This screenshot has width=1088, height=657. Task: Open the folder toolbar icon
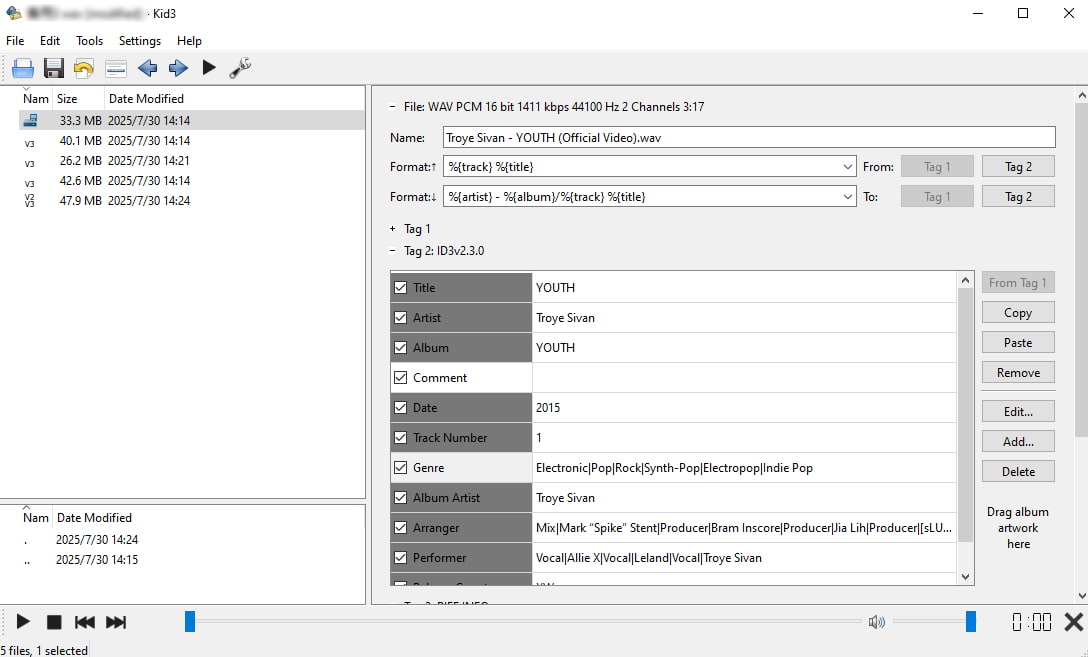point(23,68)
